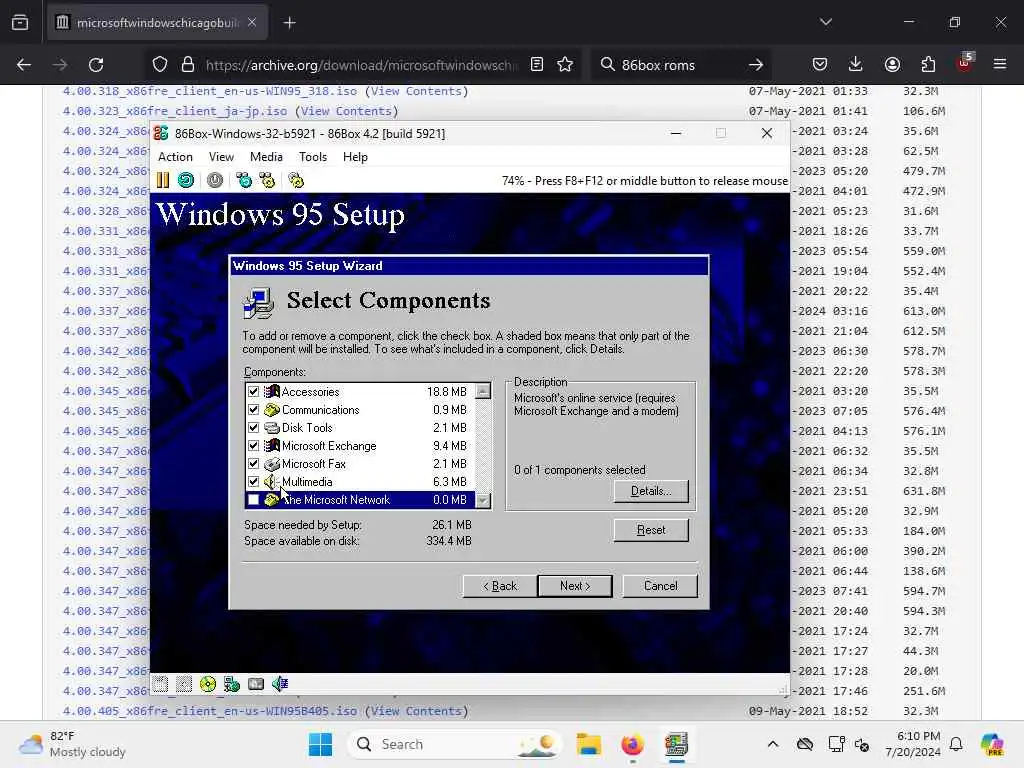The image size is (1024, 768).
Task: Uncheck Microsoft Exchange checkbox
Action: 253,446
